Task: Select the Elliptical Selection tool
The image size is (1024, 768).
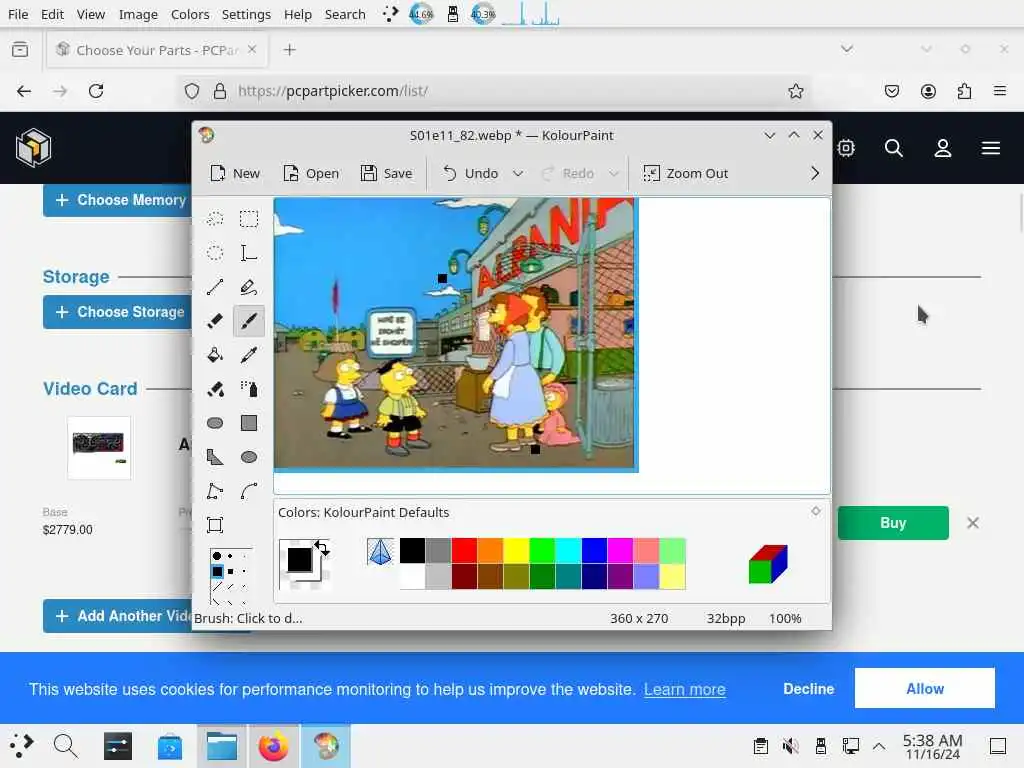Action: [215, 253]
